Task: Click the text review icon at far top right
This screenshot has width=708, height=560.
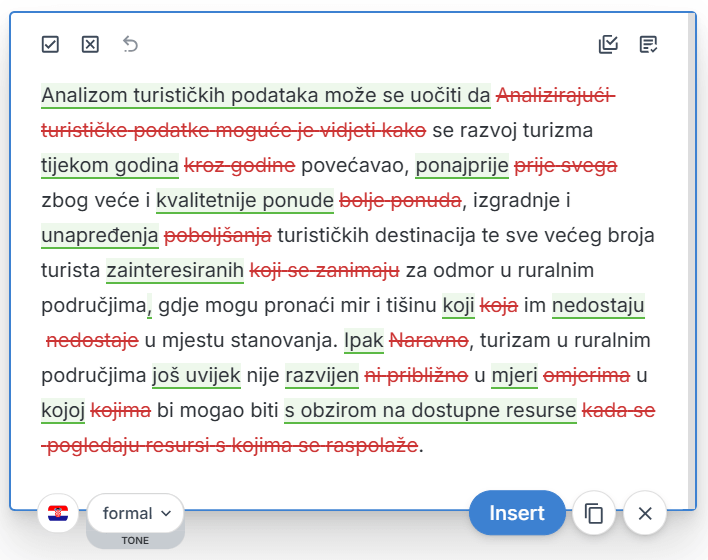Action: coord(648,44)
